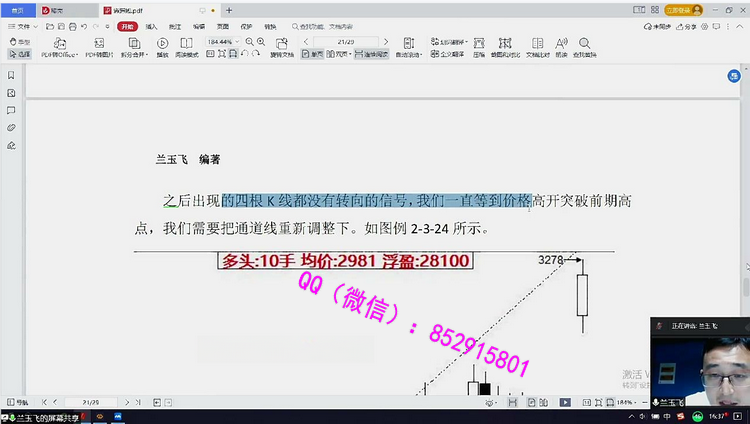The height and width of the screenshot is (424, 750).
Task: Open the 插入 ribbon tab
Action: (x=151, y=26)
